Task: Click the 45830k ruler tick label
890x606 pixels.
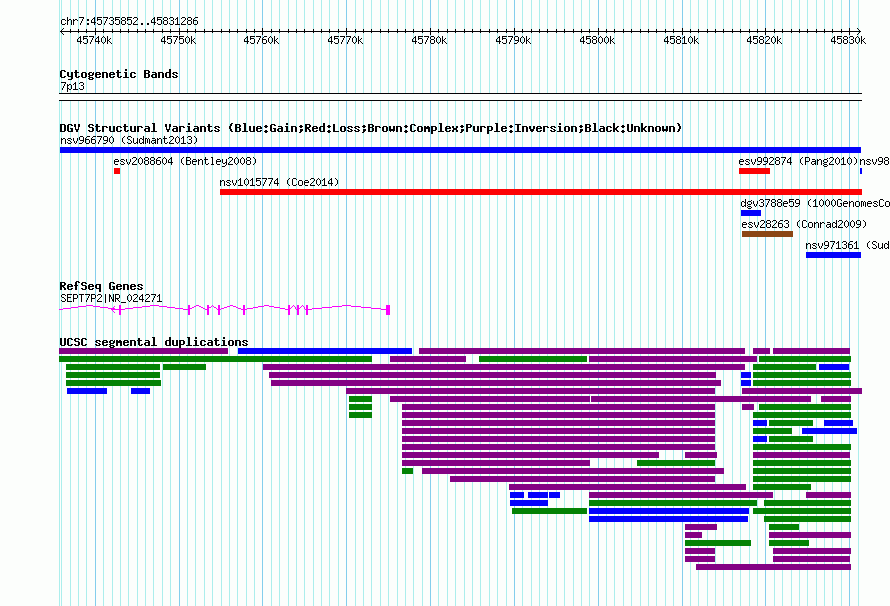Action: pos(848,40)
